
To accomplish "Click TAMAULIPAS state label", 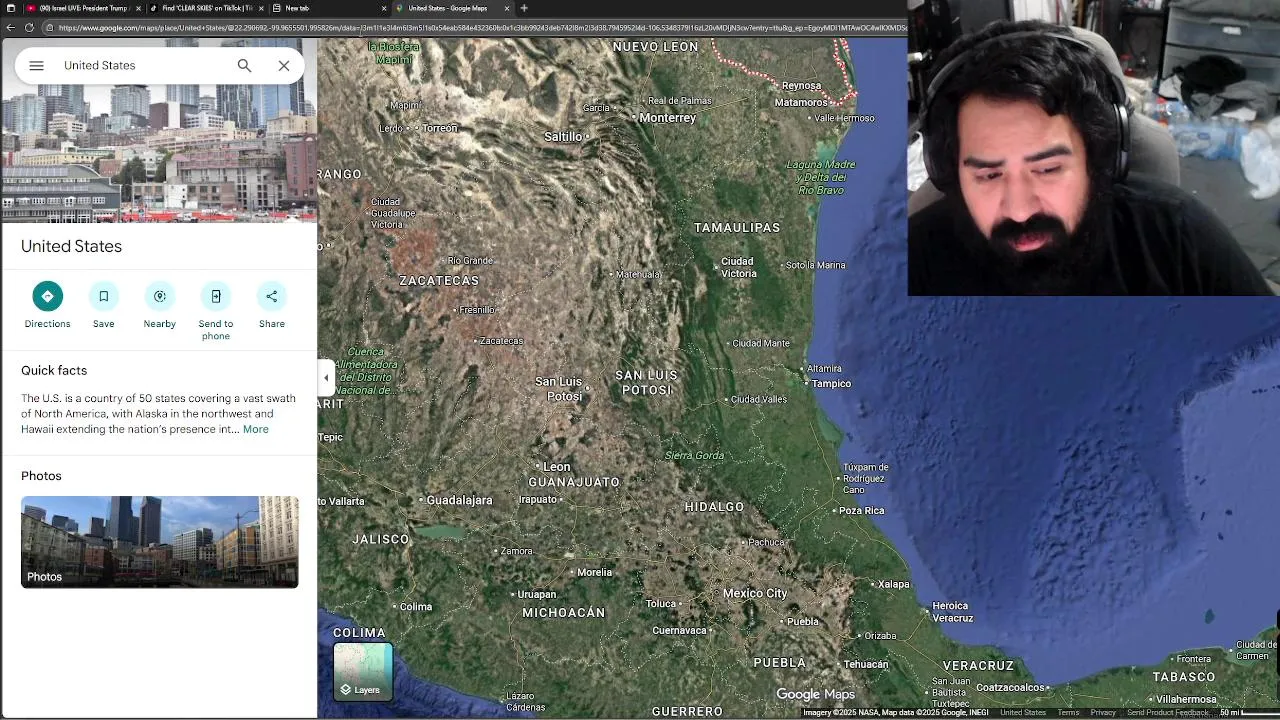I will (737, 228).
